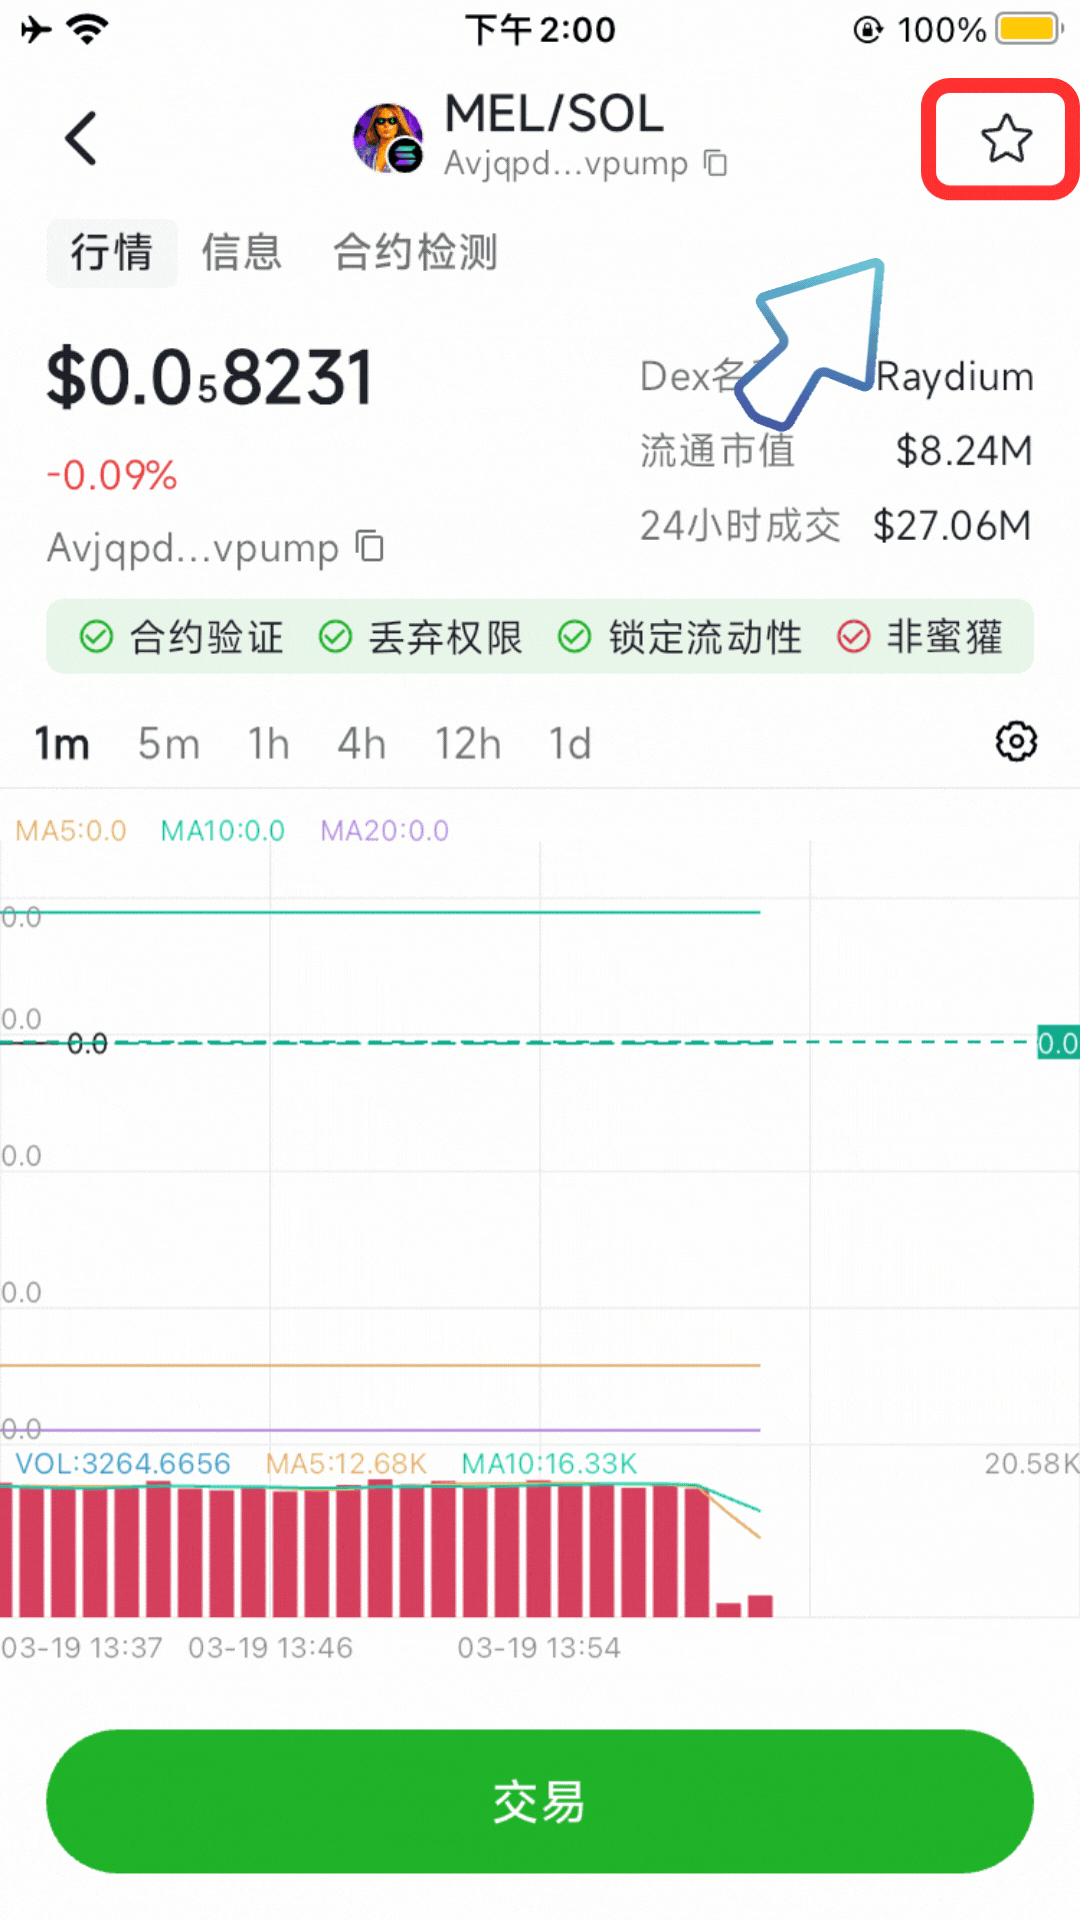Select the 1m chart interval
This screenshot has height=1920, width=1080.
click(x=62, y=744)
